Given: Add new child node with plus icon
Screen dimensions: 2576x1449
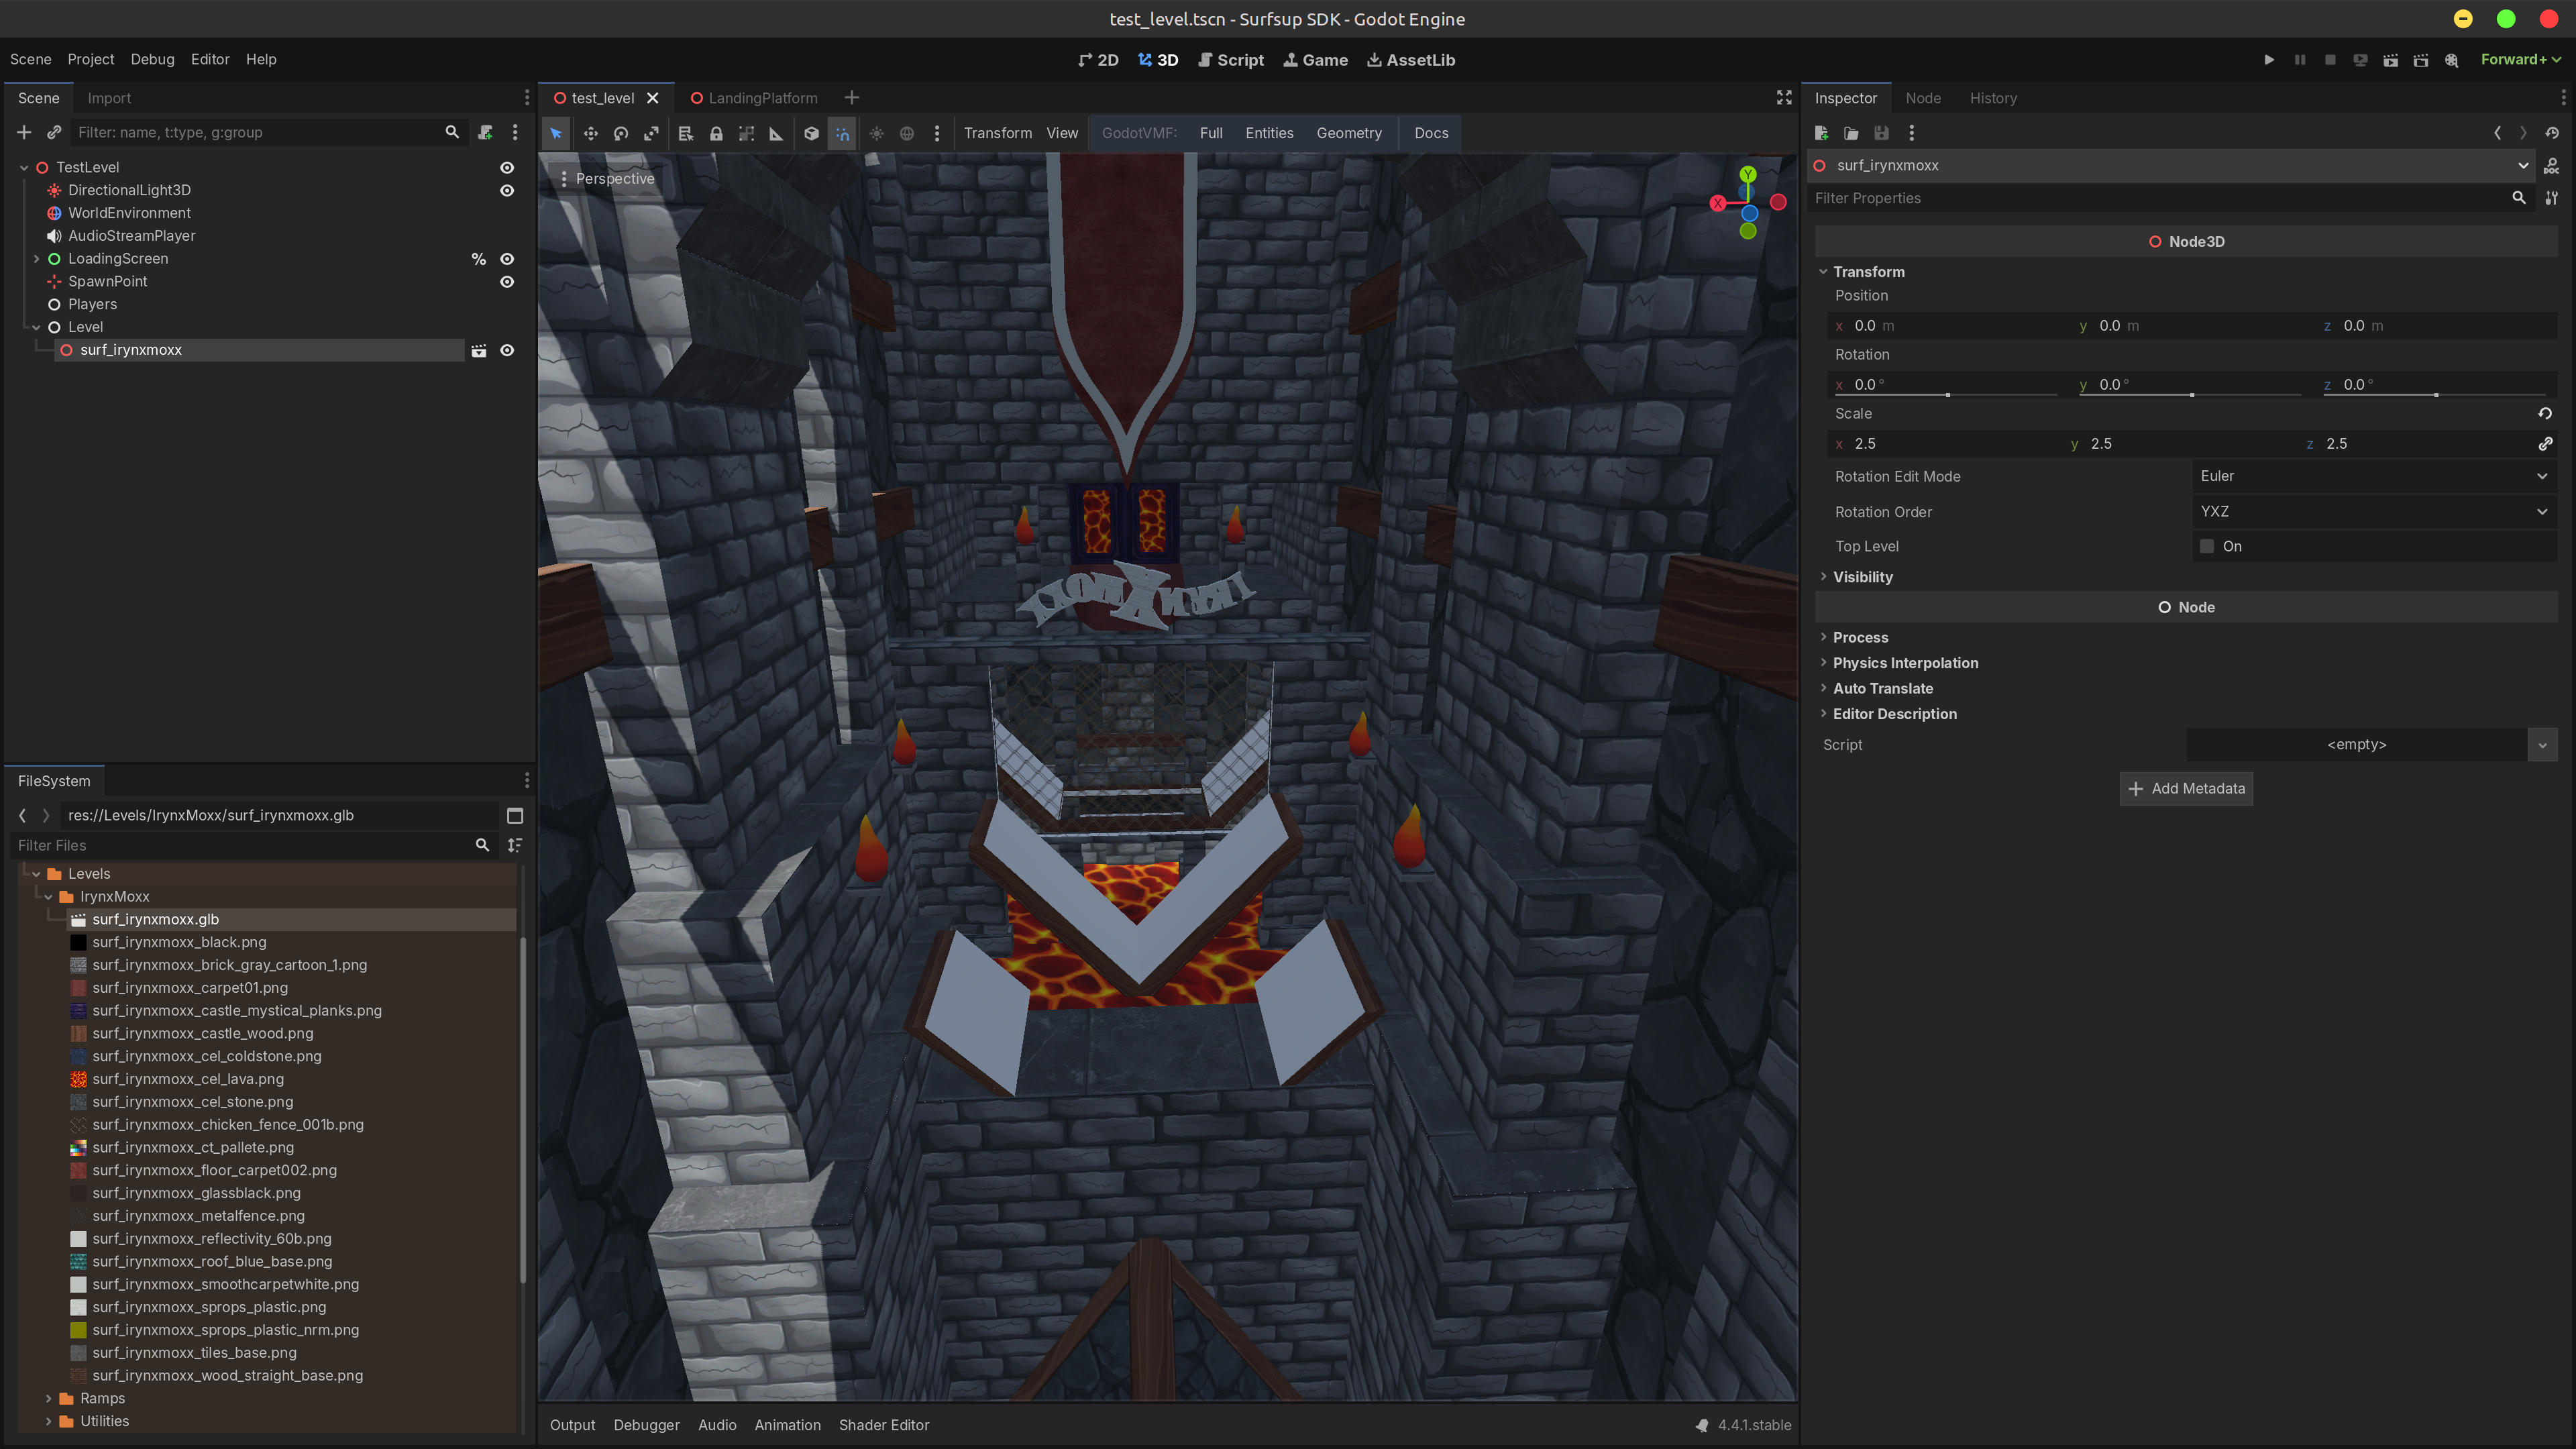Looking at the screenshot, I should [24, 132].
